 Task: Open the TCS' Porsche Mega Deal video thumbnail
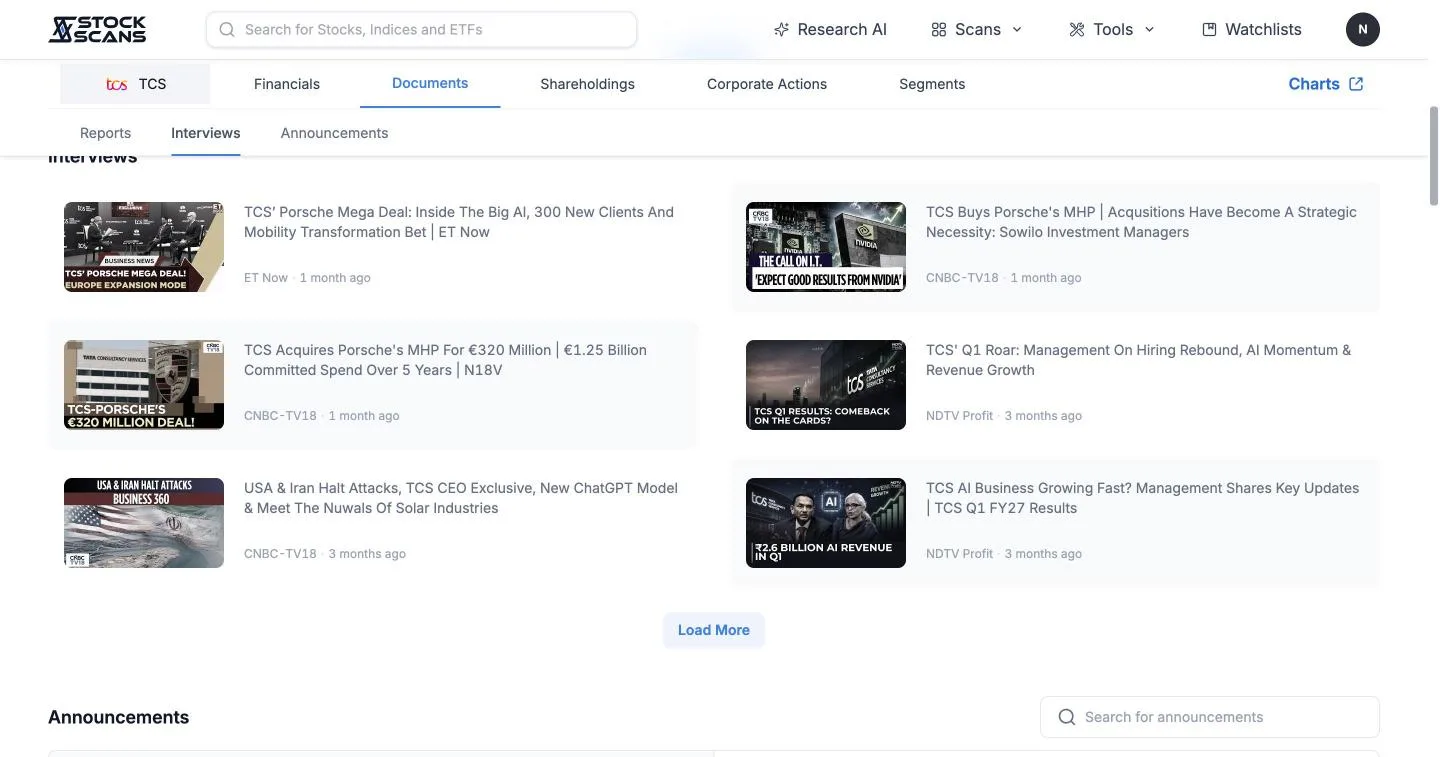click(144, 247)
